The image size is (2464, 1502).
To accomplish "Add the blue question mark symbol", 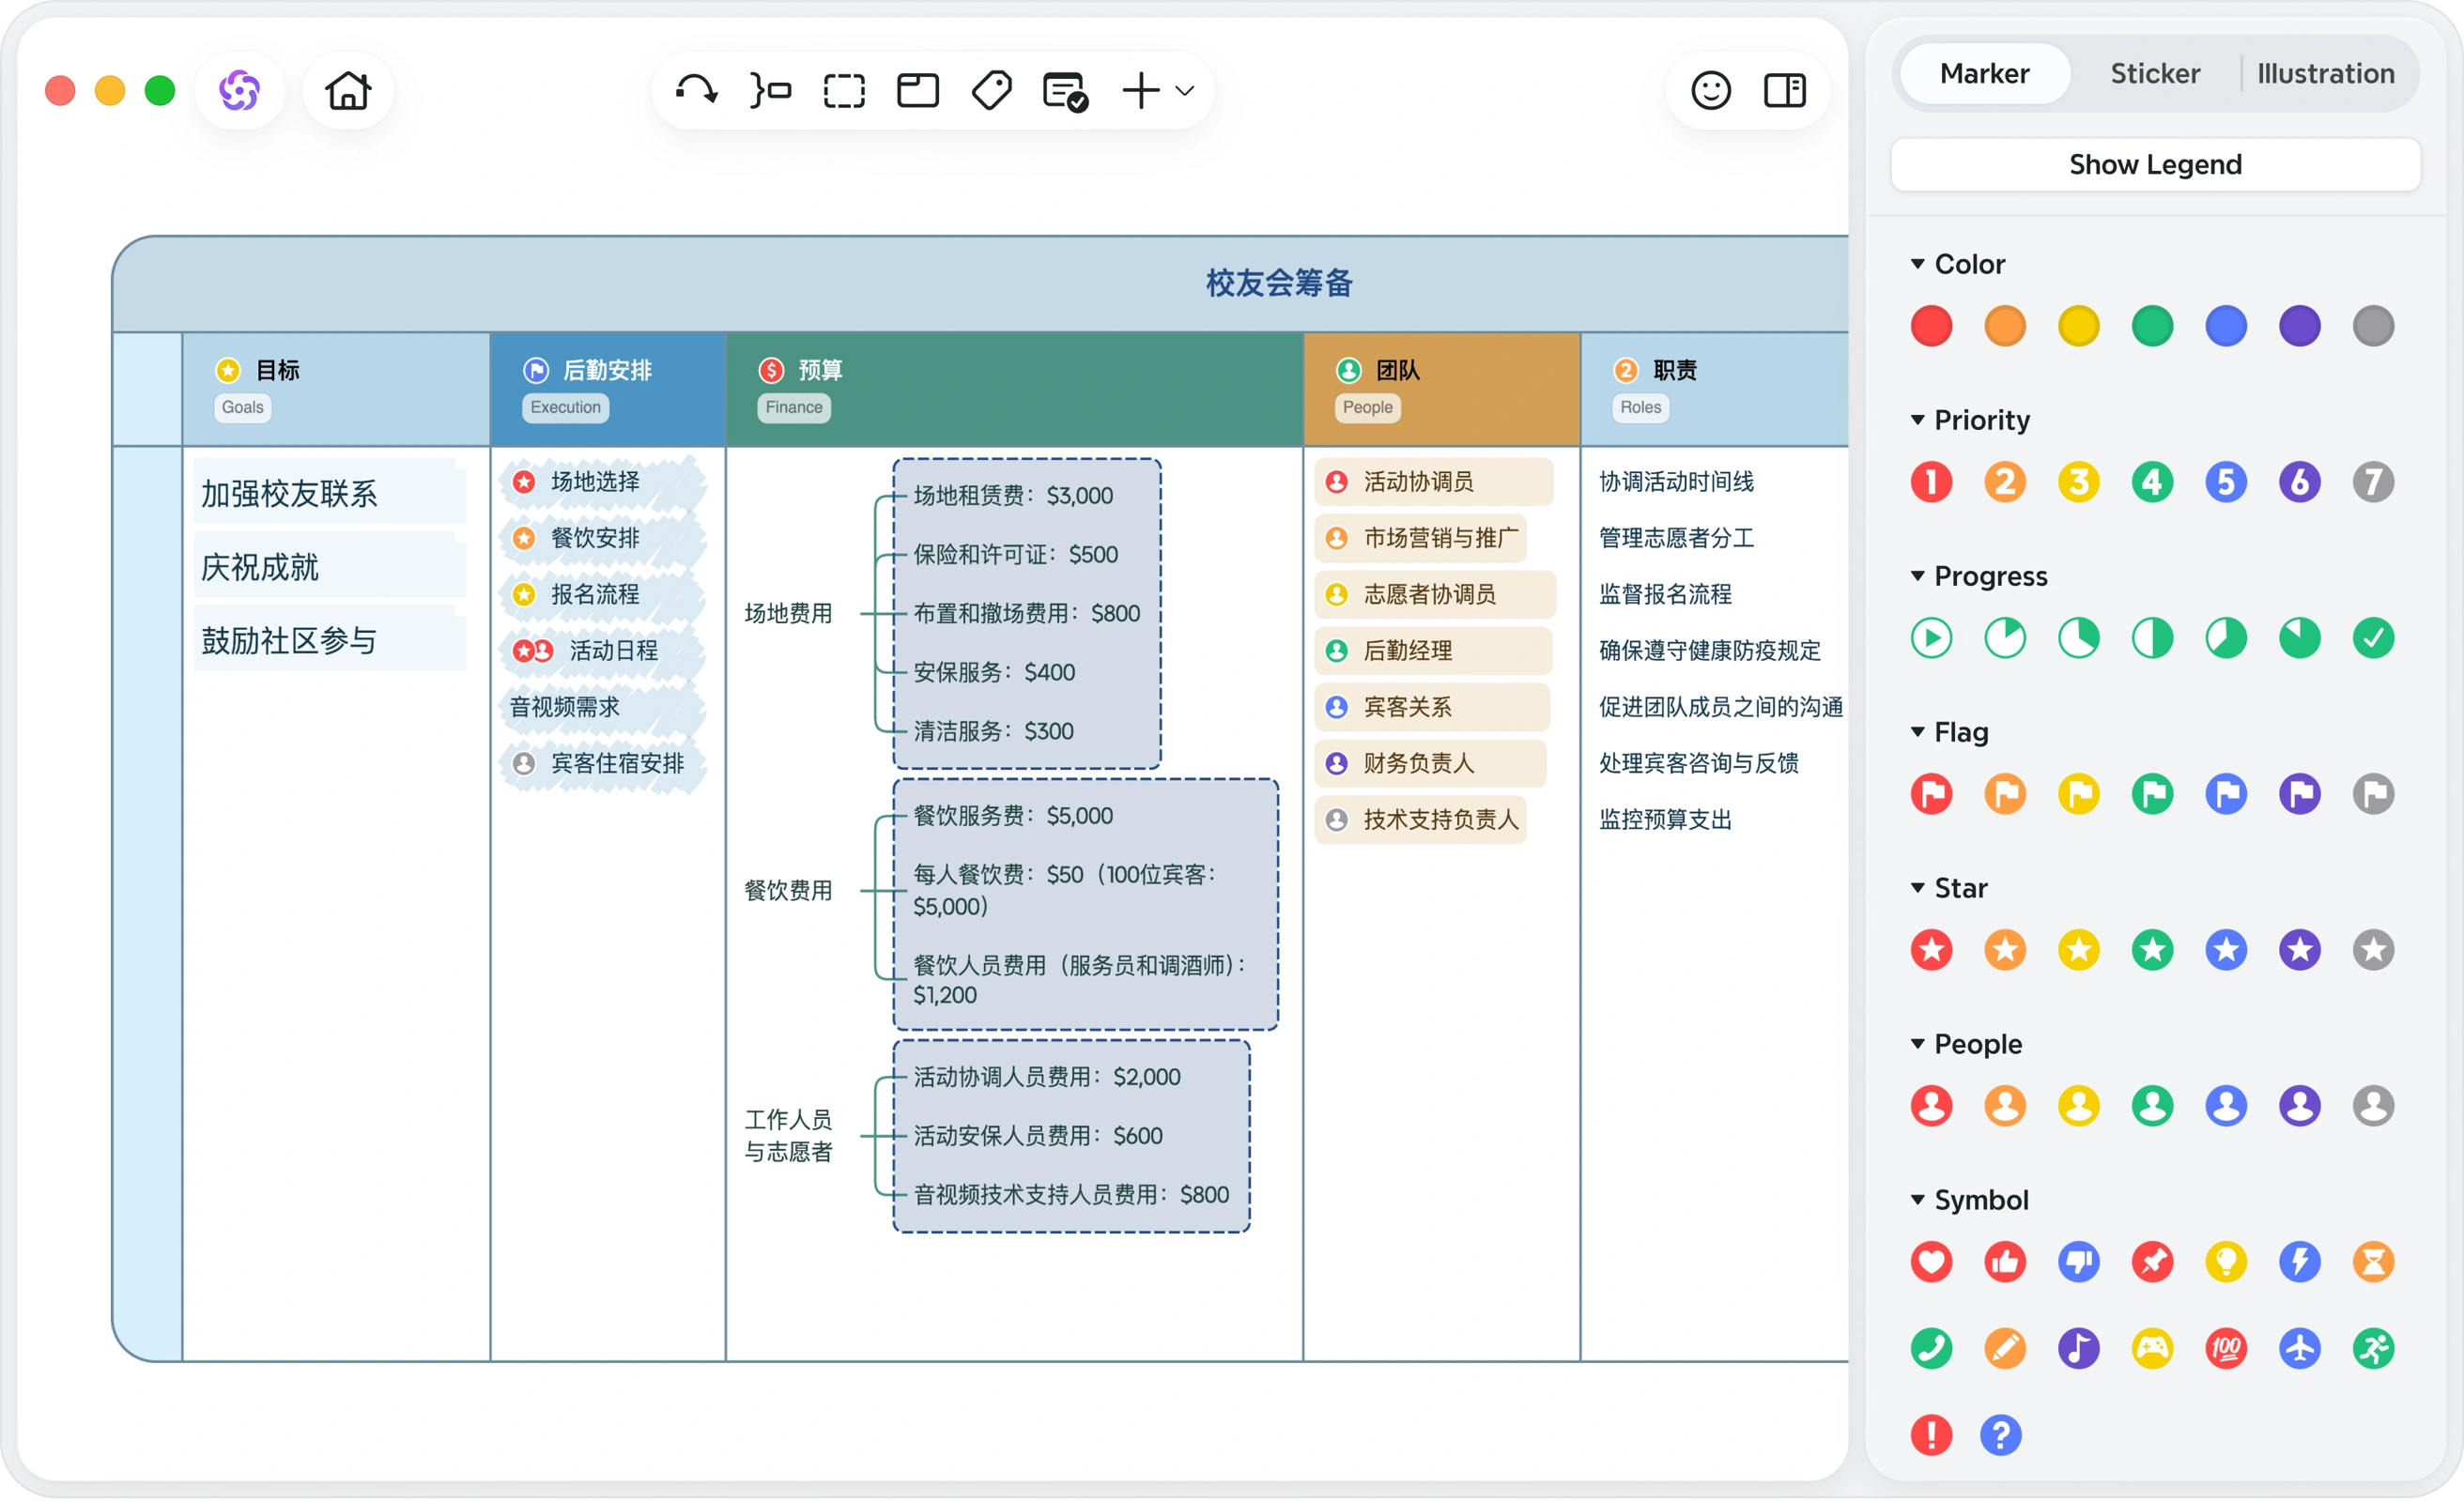I will 2000,1436.
